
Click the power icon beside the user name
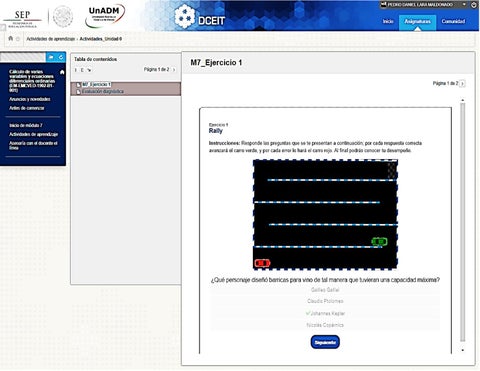(x=473, y=5)
